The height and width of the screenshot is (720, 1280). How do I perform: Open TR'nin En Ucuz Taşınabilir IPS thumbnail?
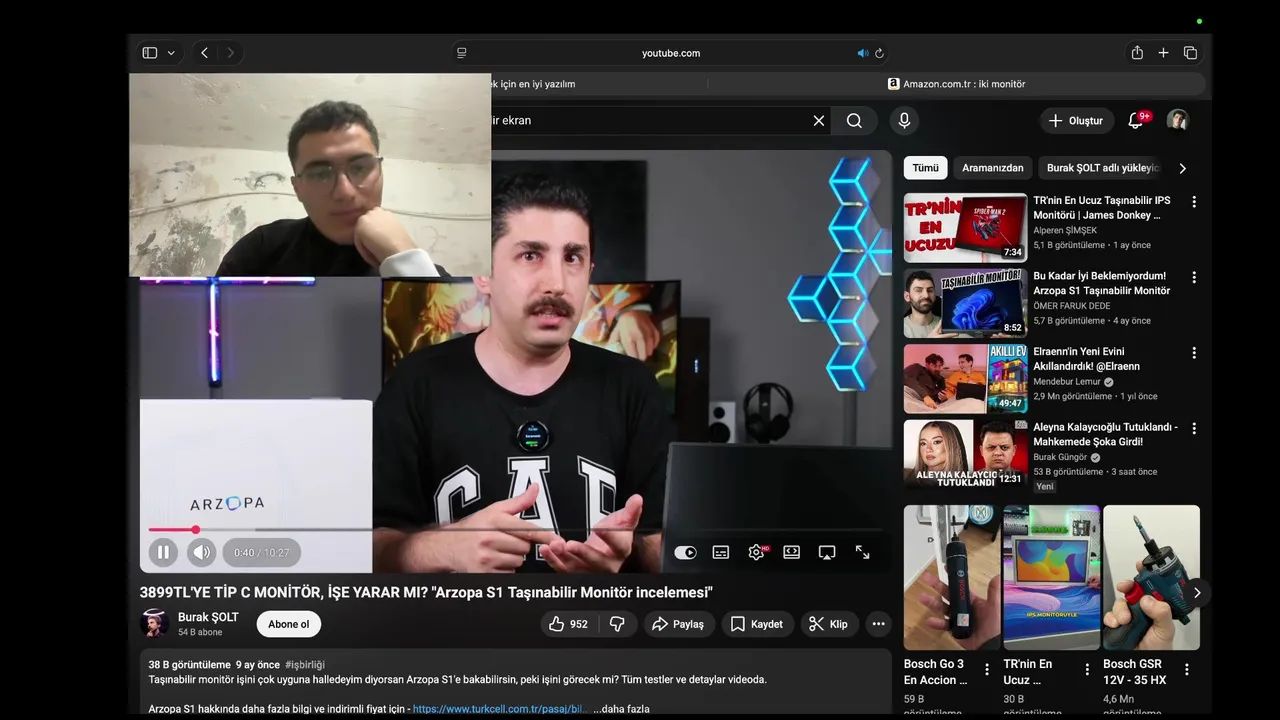(x=965, y=228)
